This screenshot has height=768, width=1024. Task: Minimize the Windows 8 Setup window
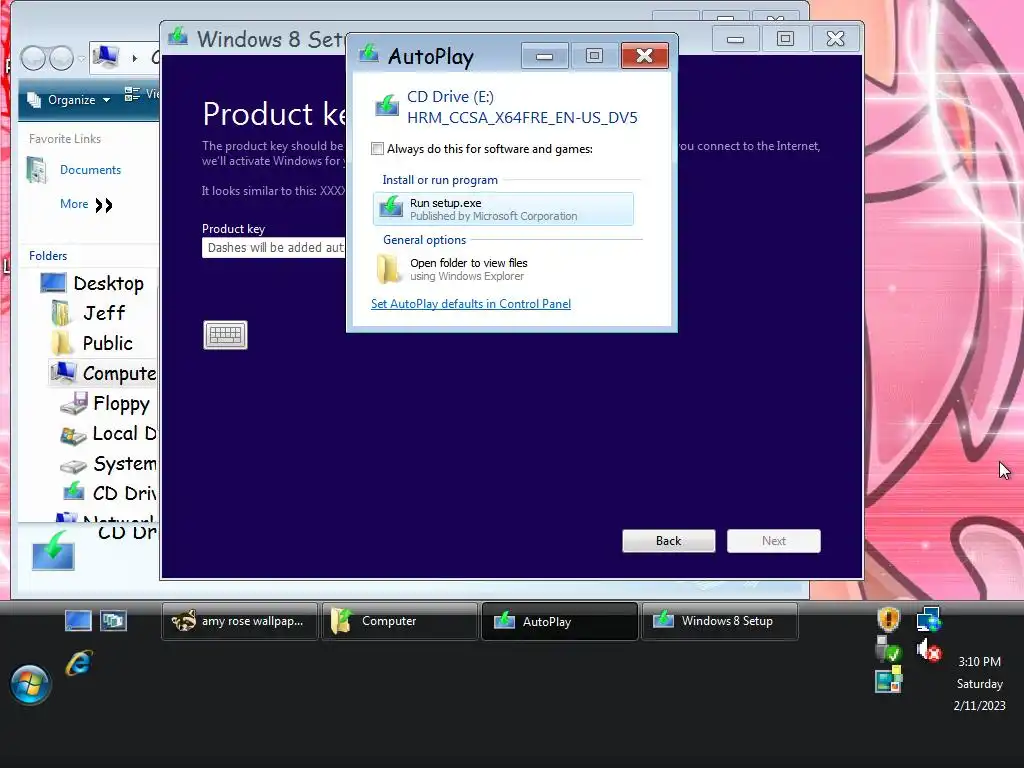click(x=735, y=39)
